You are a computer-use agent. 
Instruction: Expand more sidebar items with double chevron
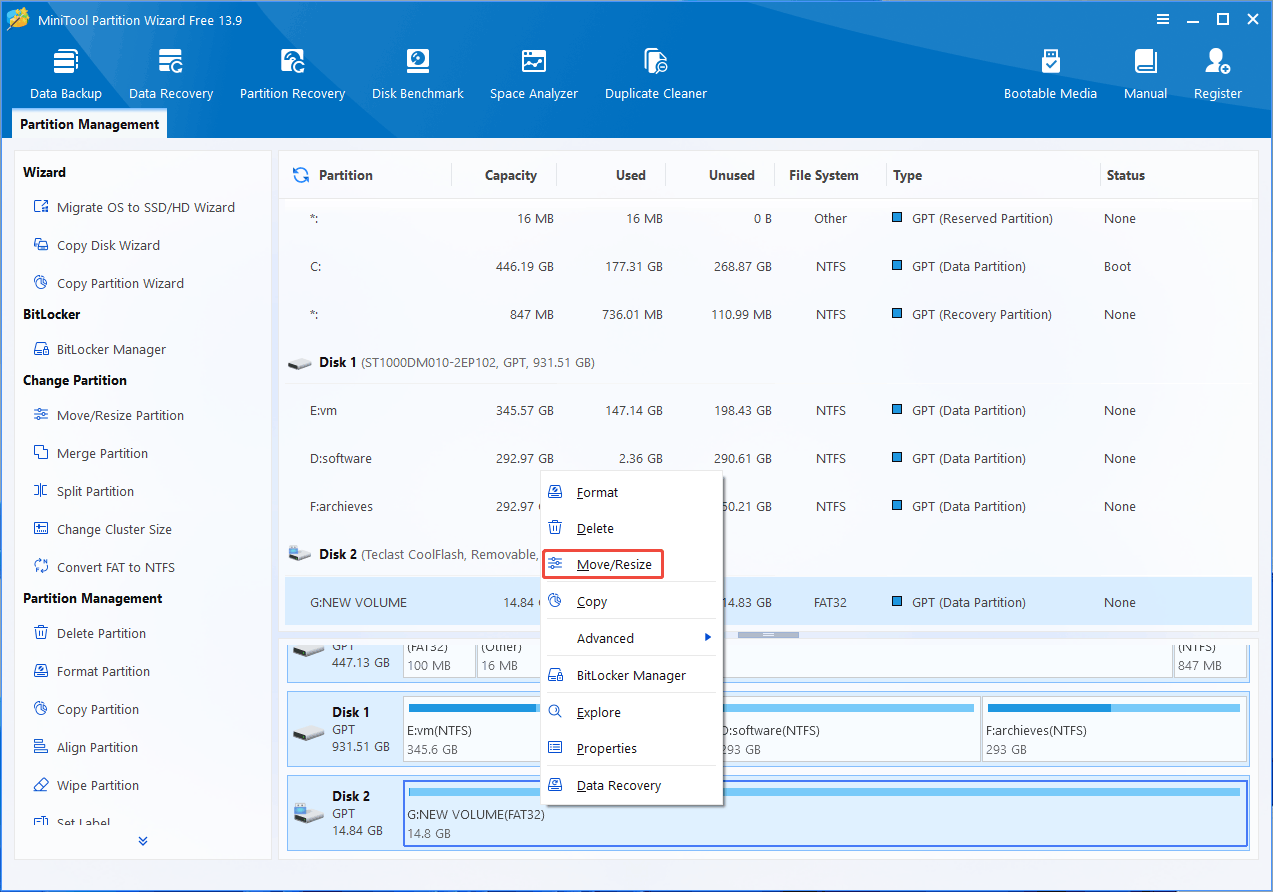pyautogui.click(x=143, y=841)
